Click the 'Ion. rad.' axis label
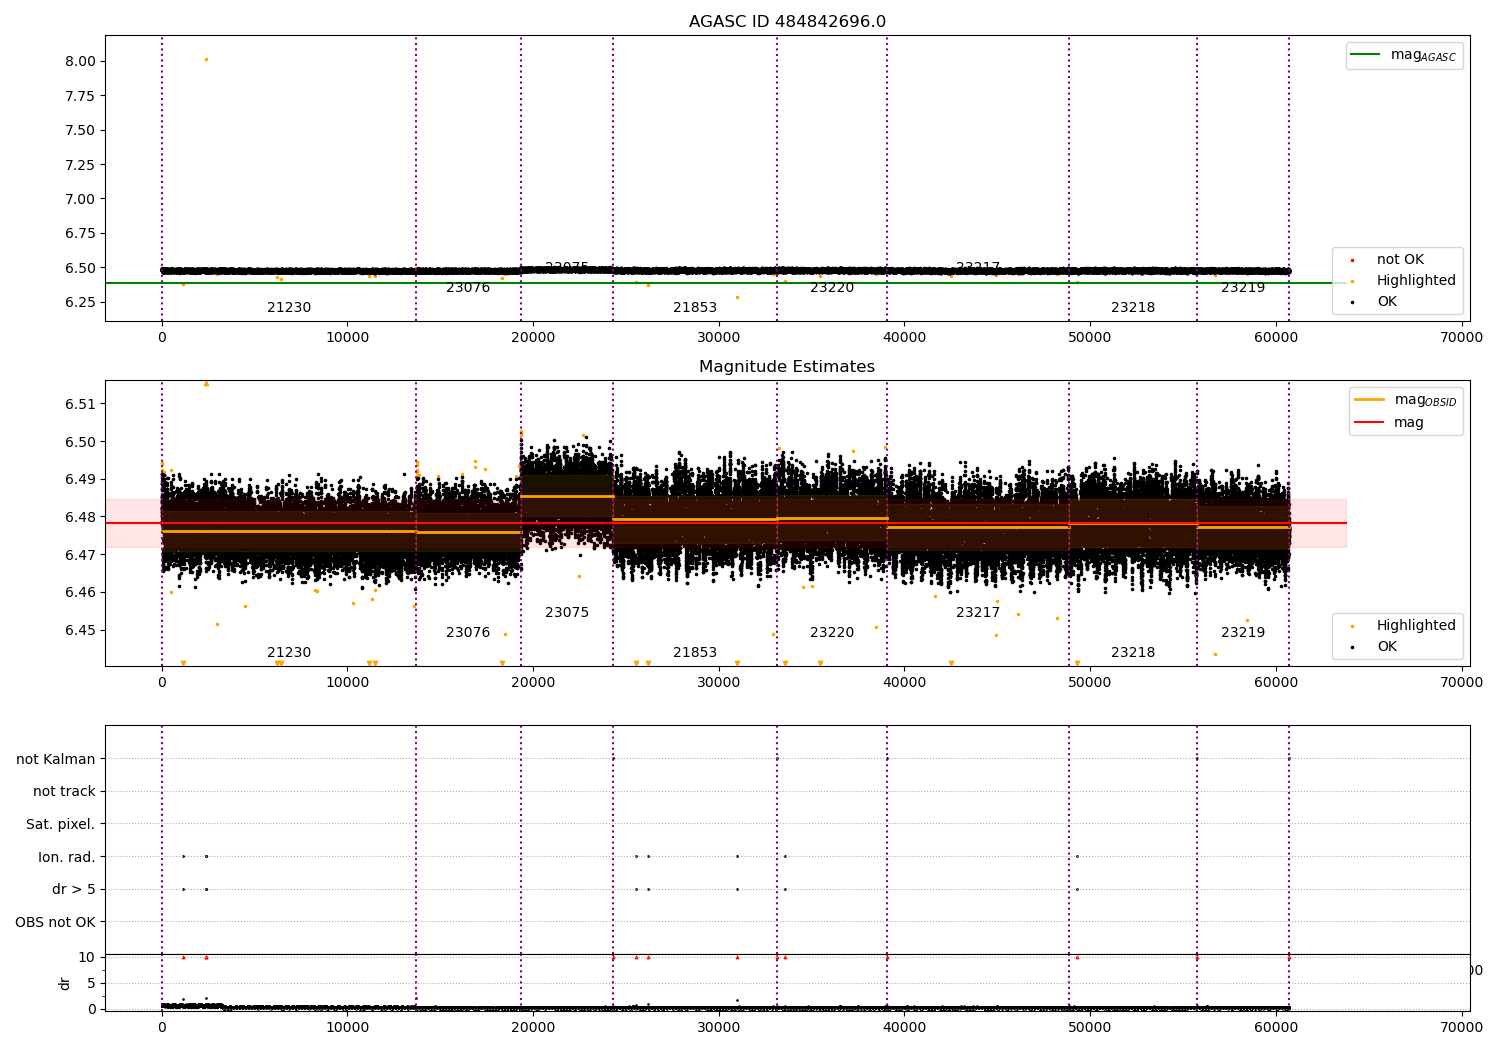This screenshot has width=1500, height=1050. 67,858
